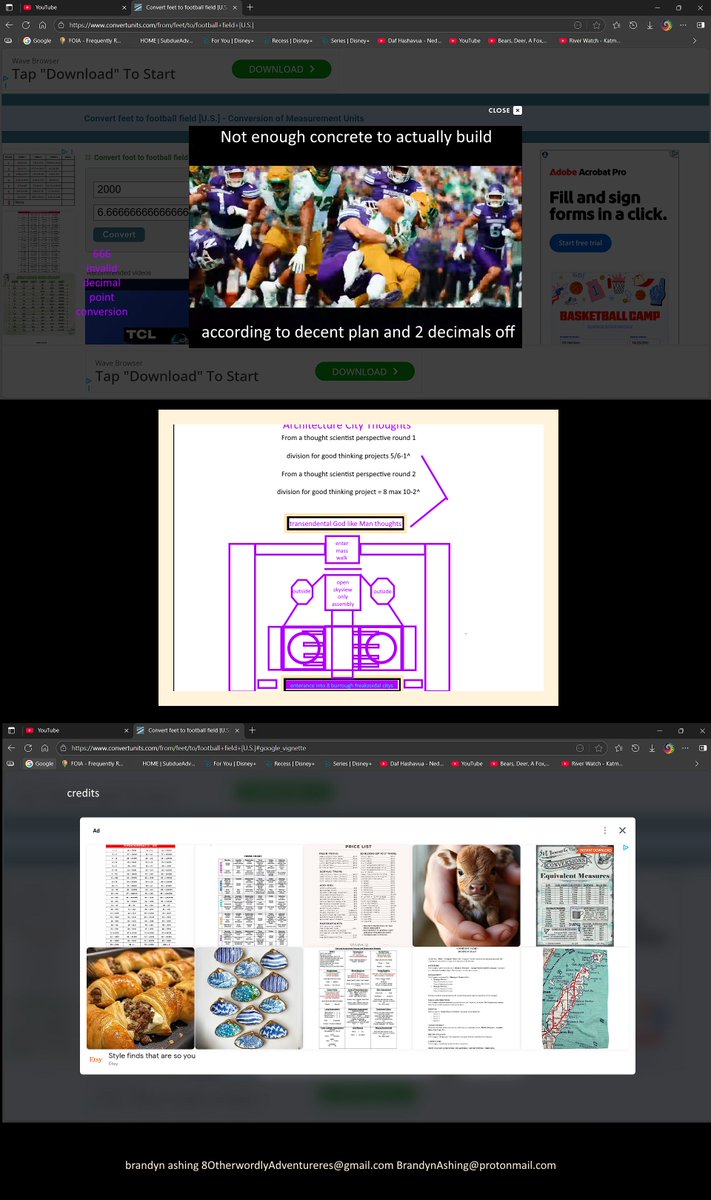Click blue shell dishes ad image
Viewport: 711px width, 1200px height.
coord(249,998)
